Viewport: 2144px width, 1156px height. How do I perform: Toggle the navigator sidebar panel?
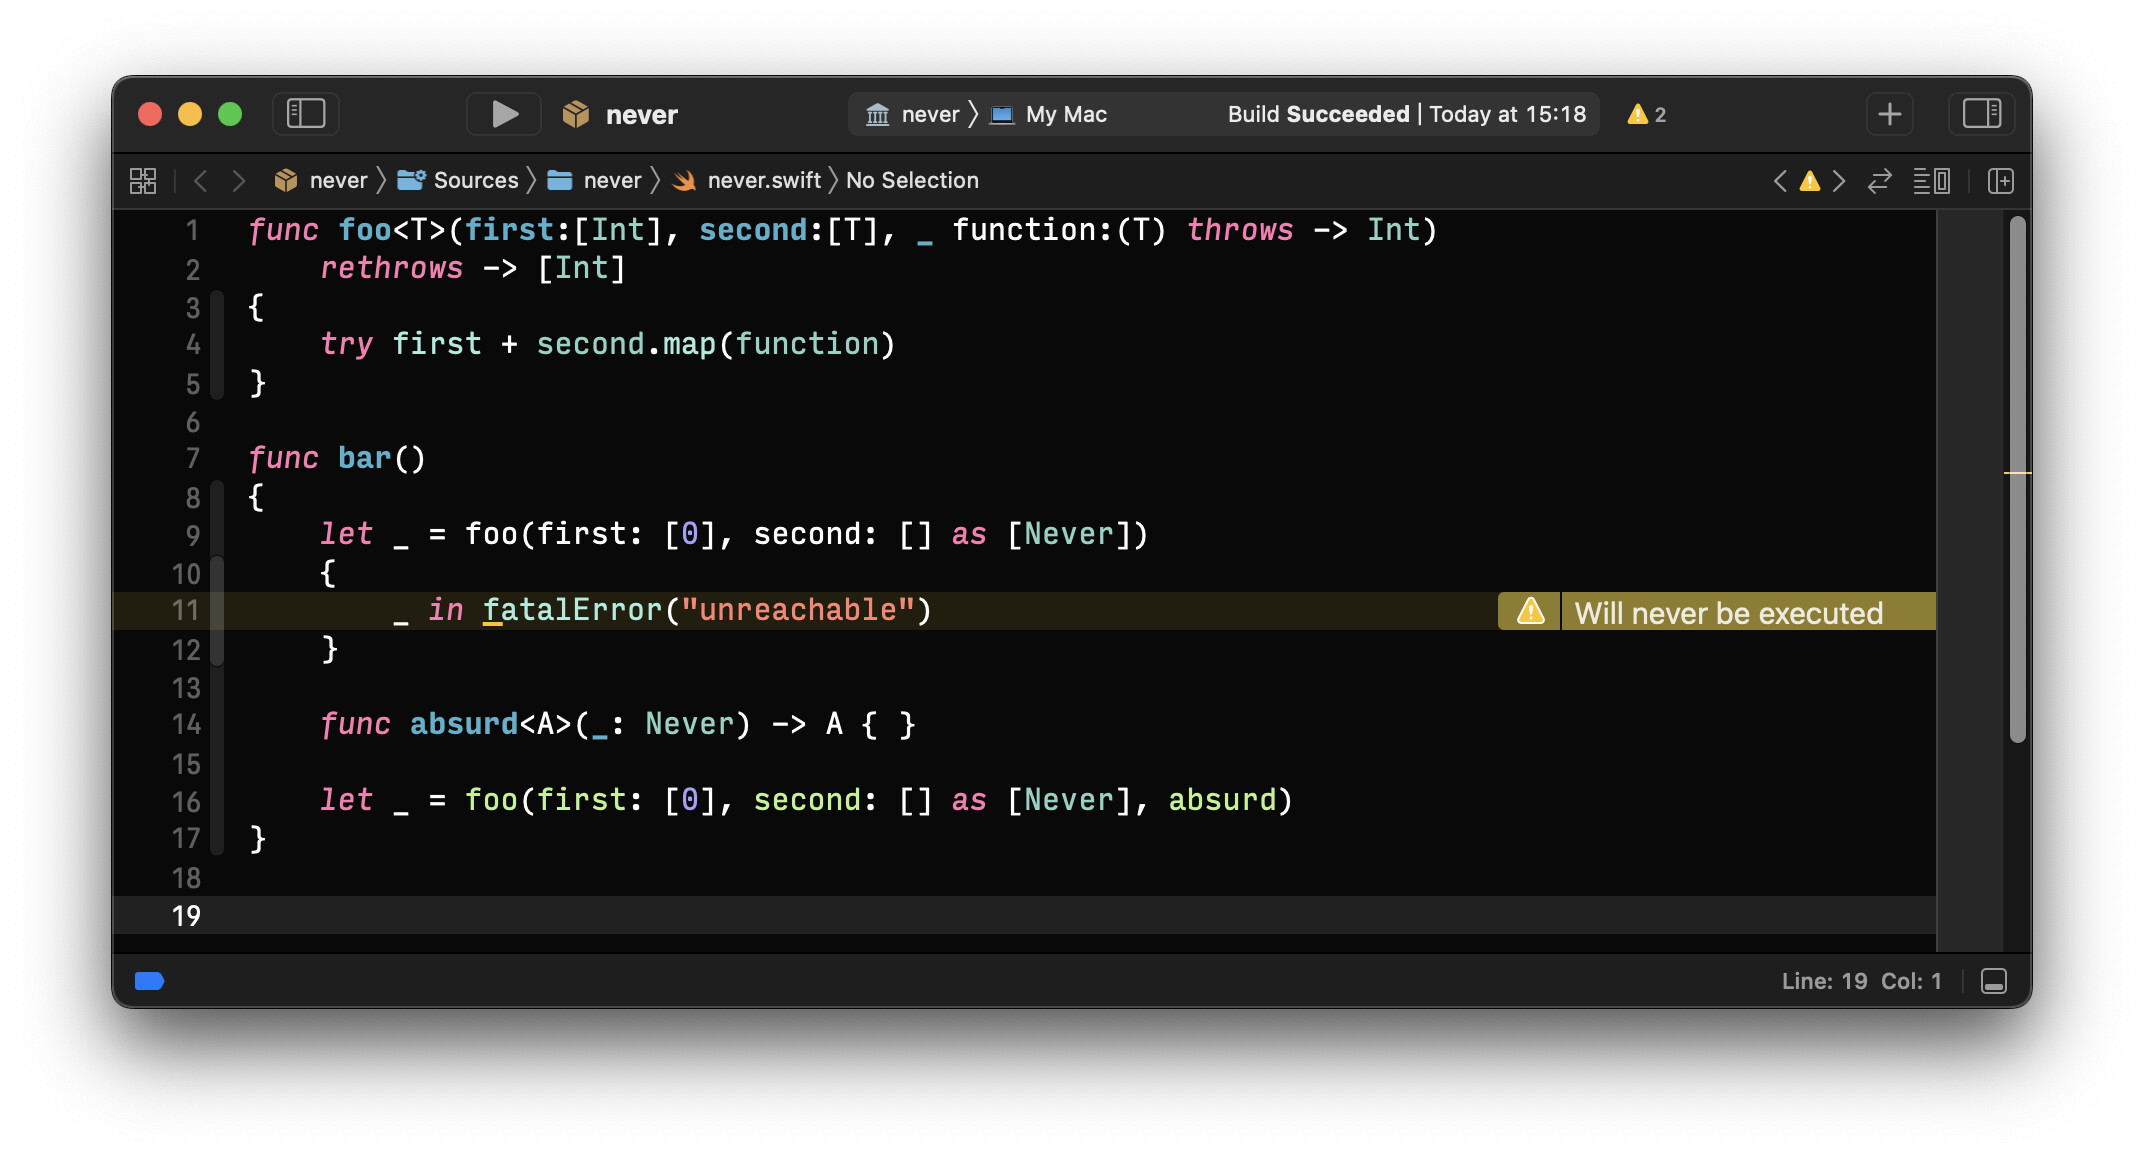click(306, 114)
